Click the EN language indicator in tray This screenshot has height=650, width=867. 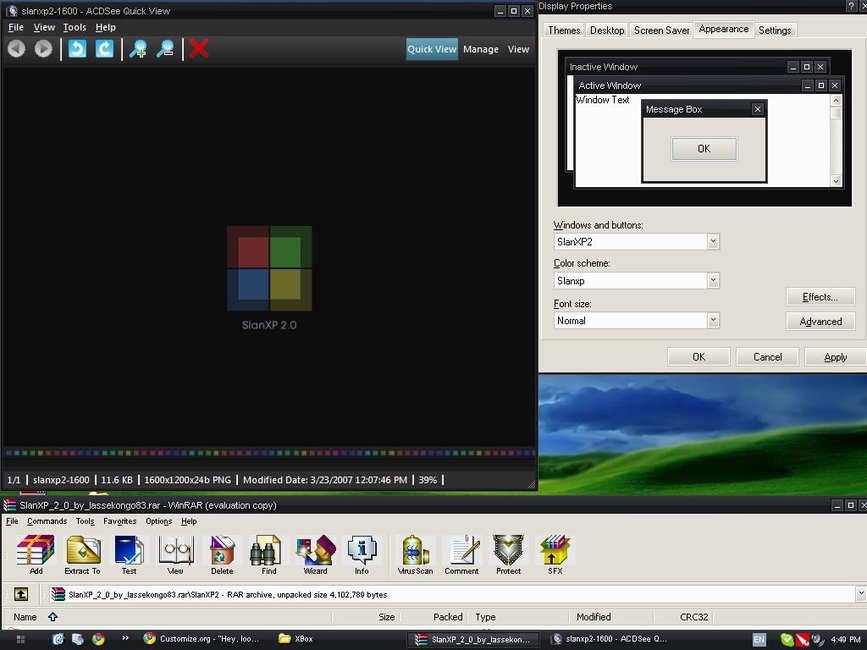coord(759,639)
